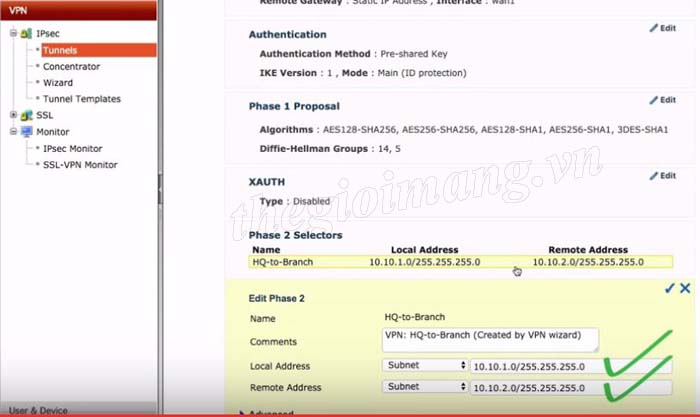
Task: Click the Comments text field
Action: point(490,340)
